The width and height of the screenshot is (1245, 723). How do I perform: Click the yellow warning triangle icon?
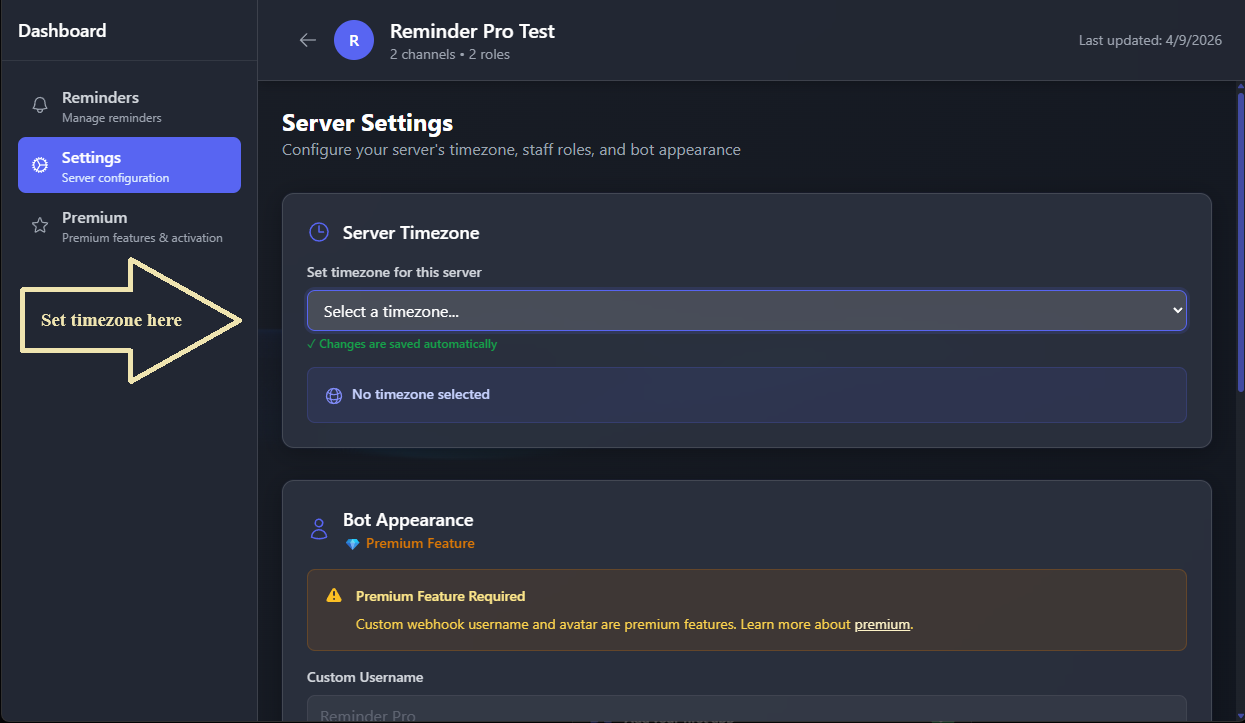[x=334, y=596]
